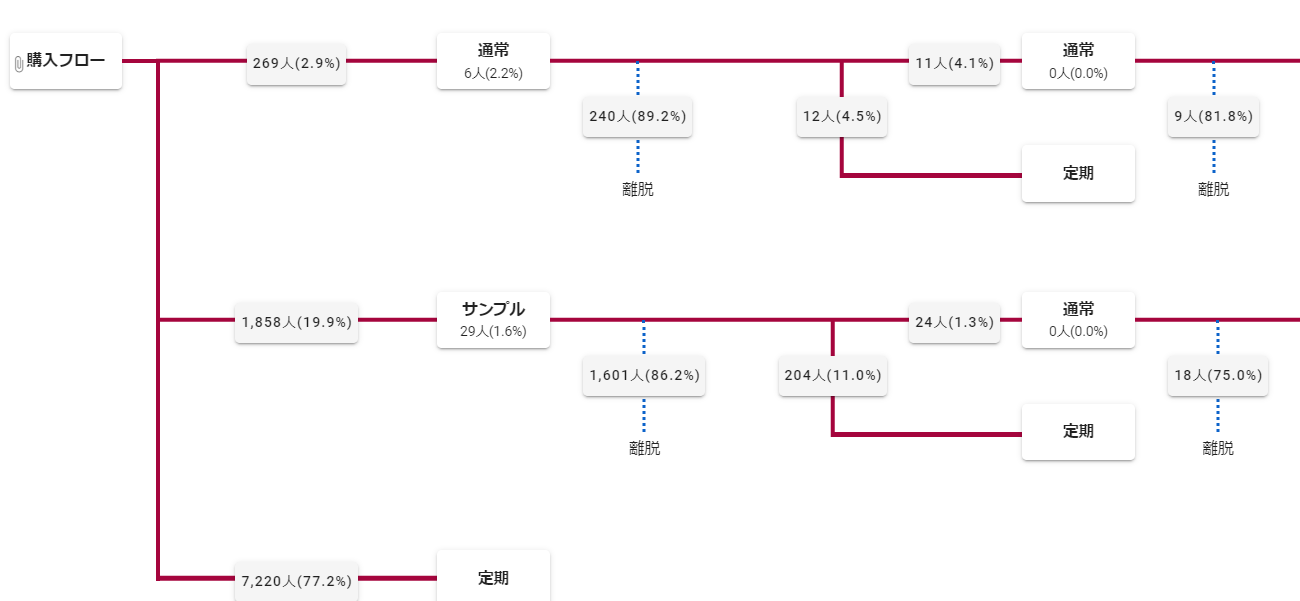The image size is (1300, 601).
Task: Click the 7,220人(77.2%) badge
Action: pos(296,580)
